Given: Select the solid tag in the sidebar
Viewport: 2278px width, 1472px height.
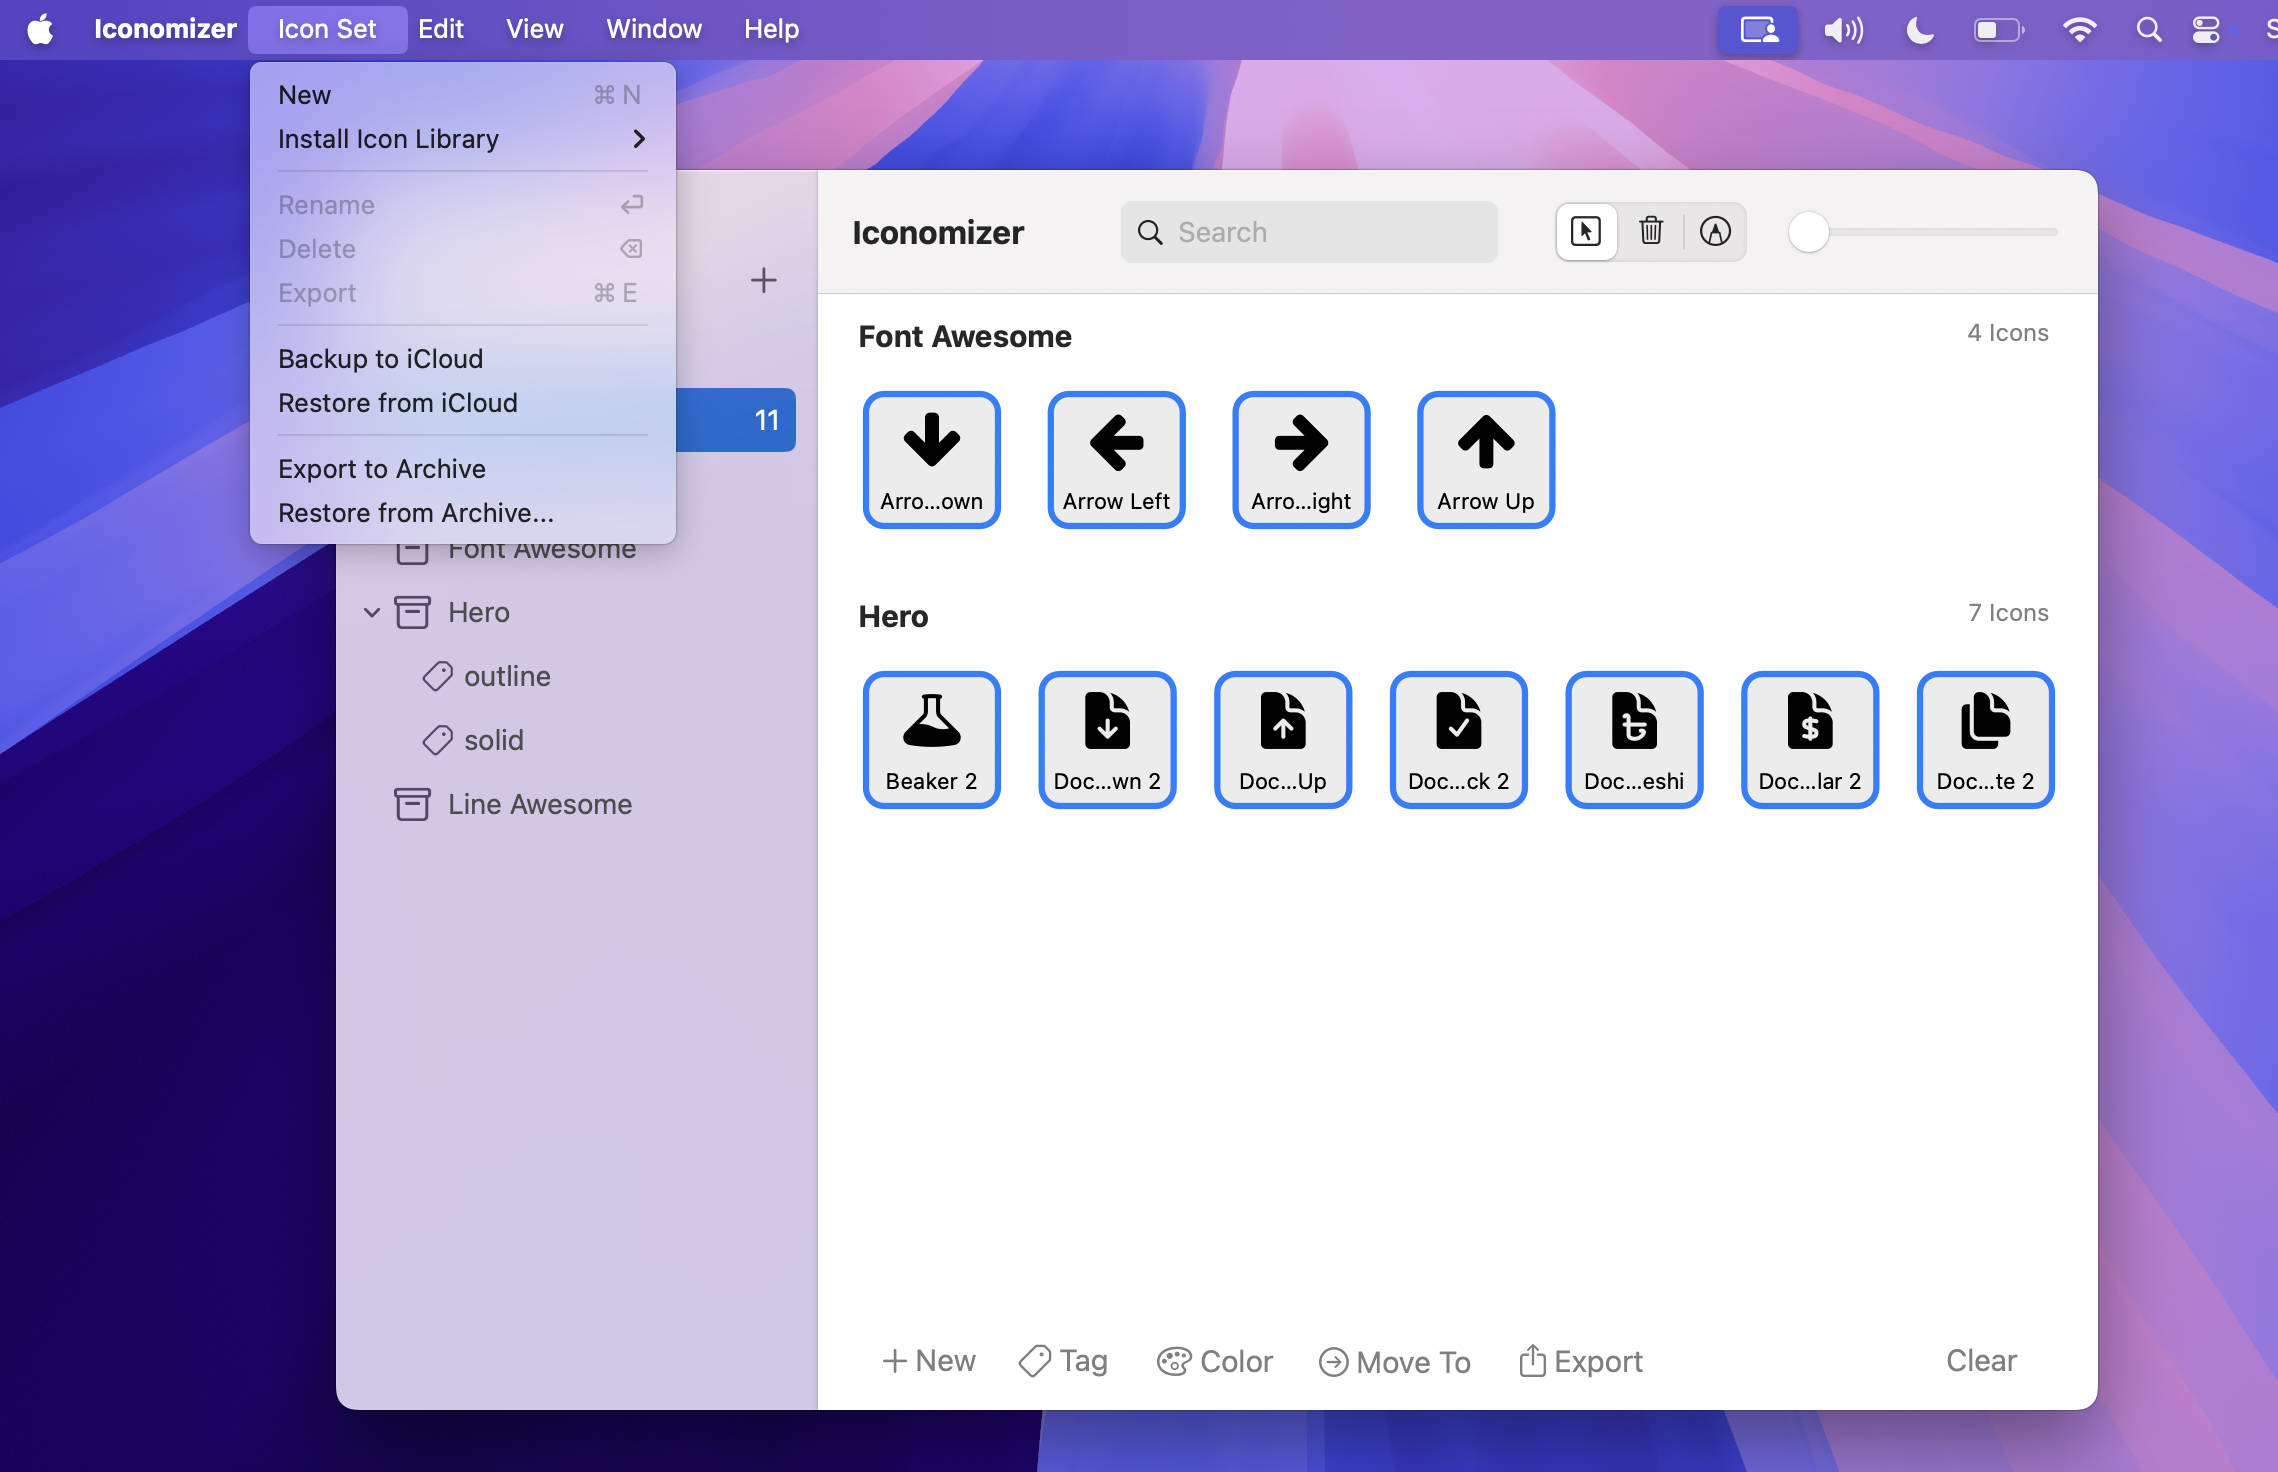Looking at the screenshot, I should [x=495, y=739].
